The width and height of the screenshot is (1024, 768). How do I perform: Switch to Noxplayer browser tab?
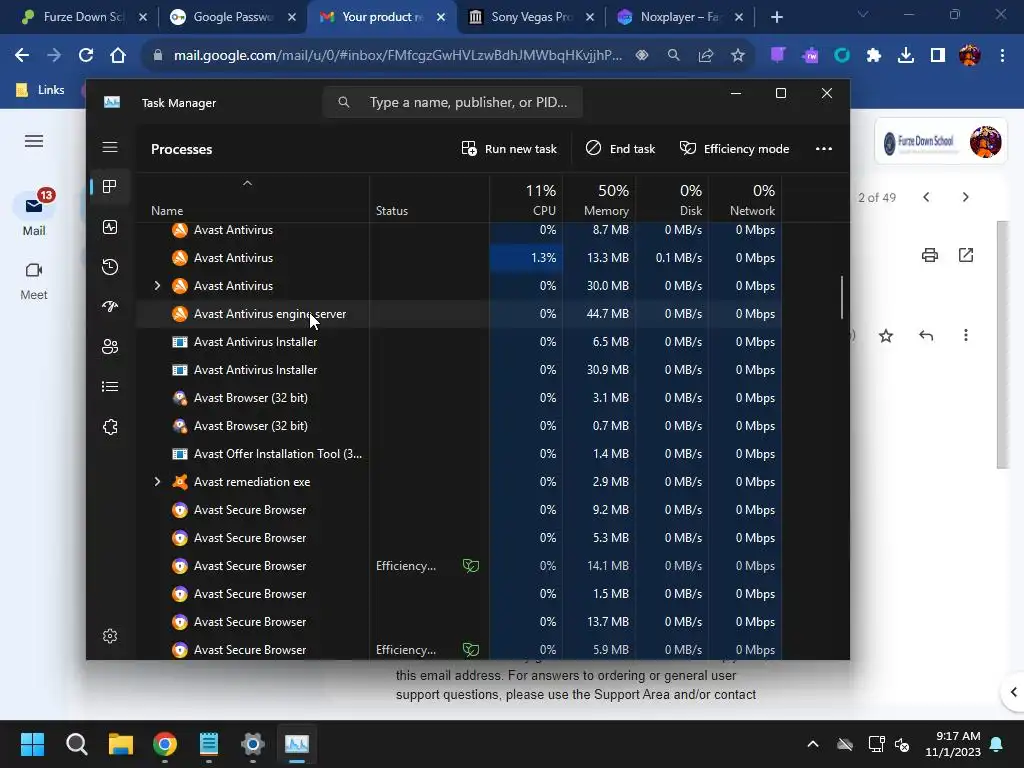(678, 17)
